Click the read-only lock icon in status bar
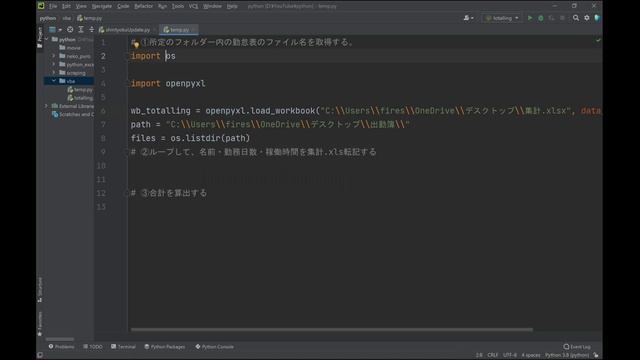 (x=596, y=355)
